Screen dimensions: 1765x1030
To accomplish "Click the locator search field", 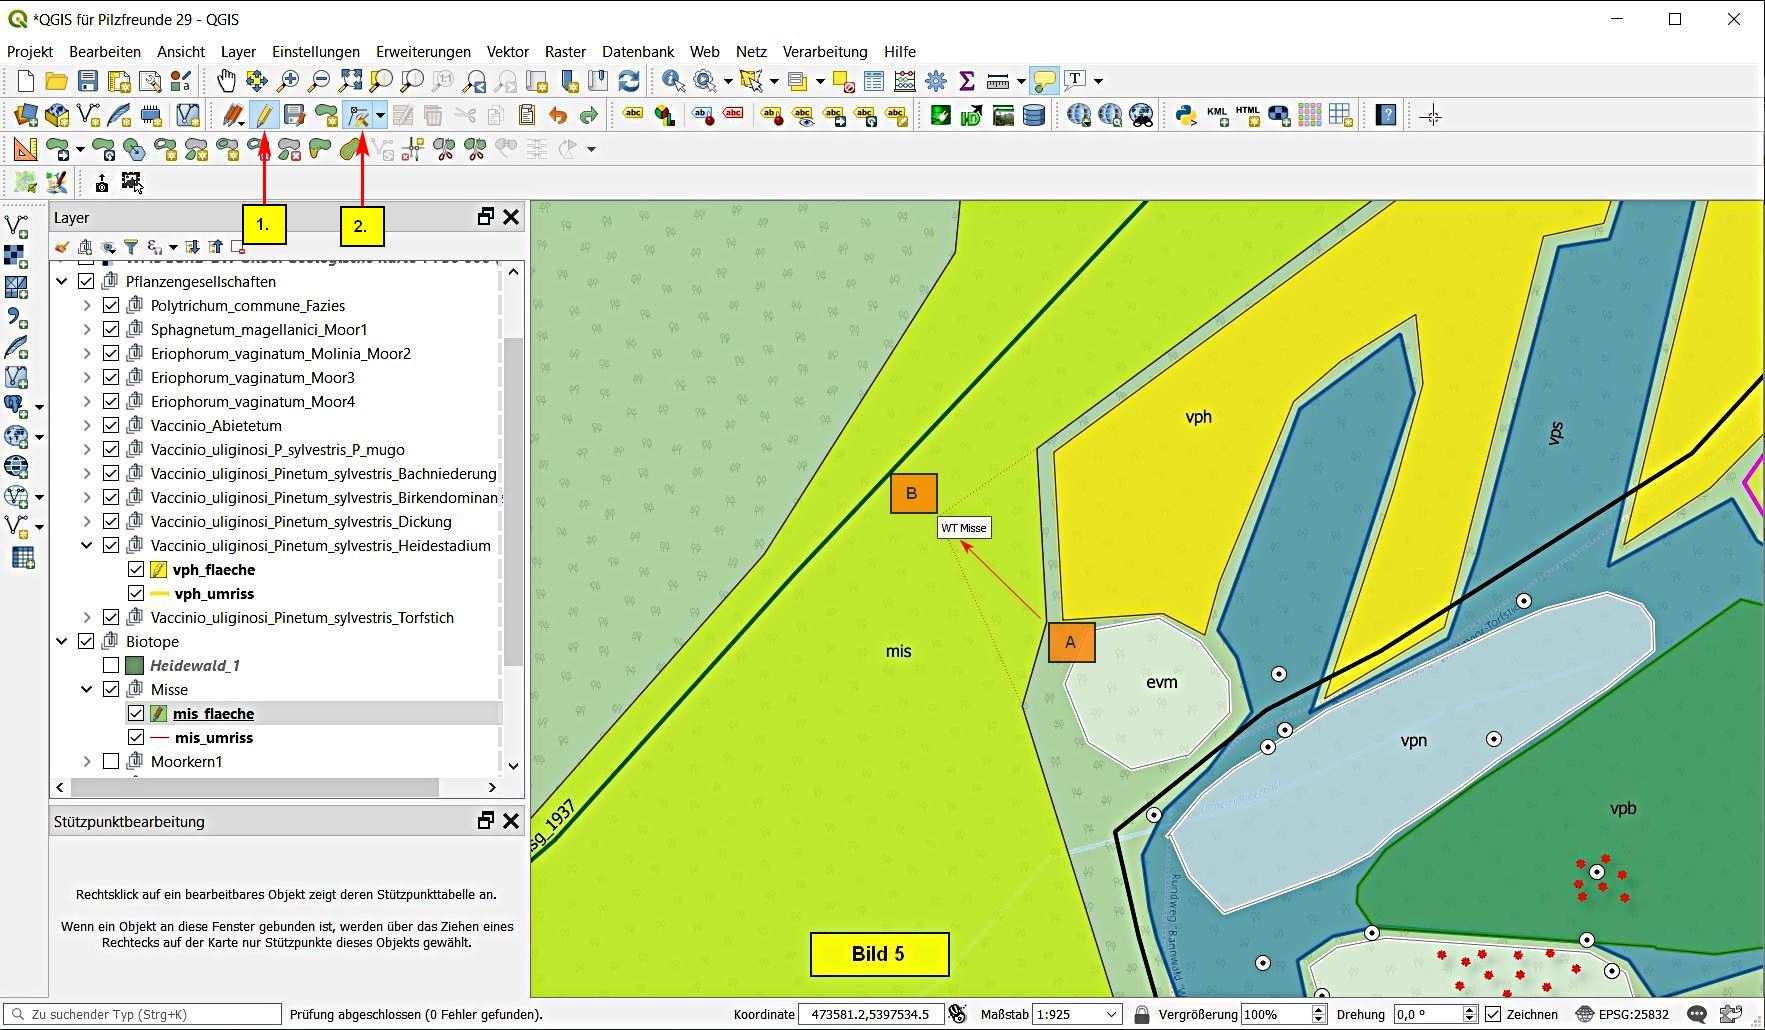I will click(x=150, y=1014).
